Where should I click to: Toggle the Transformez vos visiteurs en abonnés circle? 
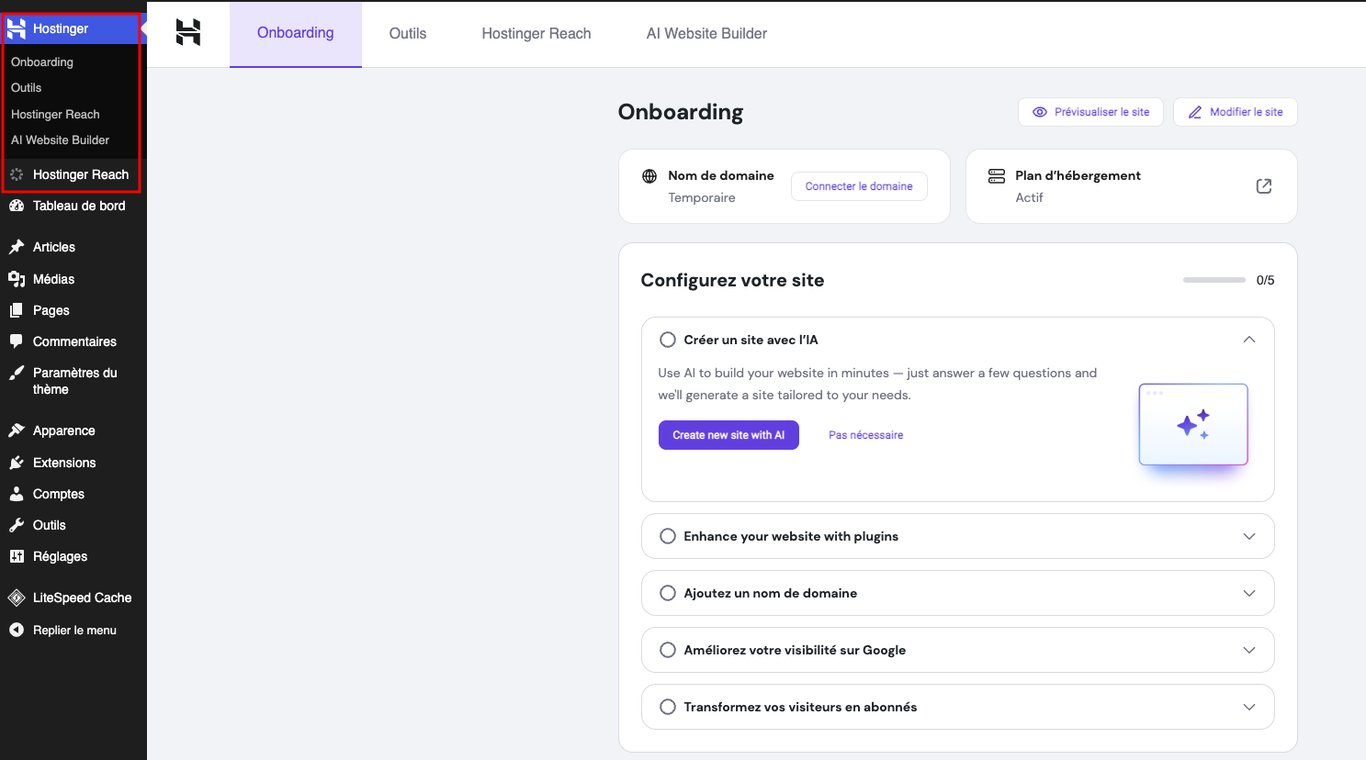point(668,707)
